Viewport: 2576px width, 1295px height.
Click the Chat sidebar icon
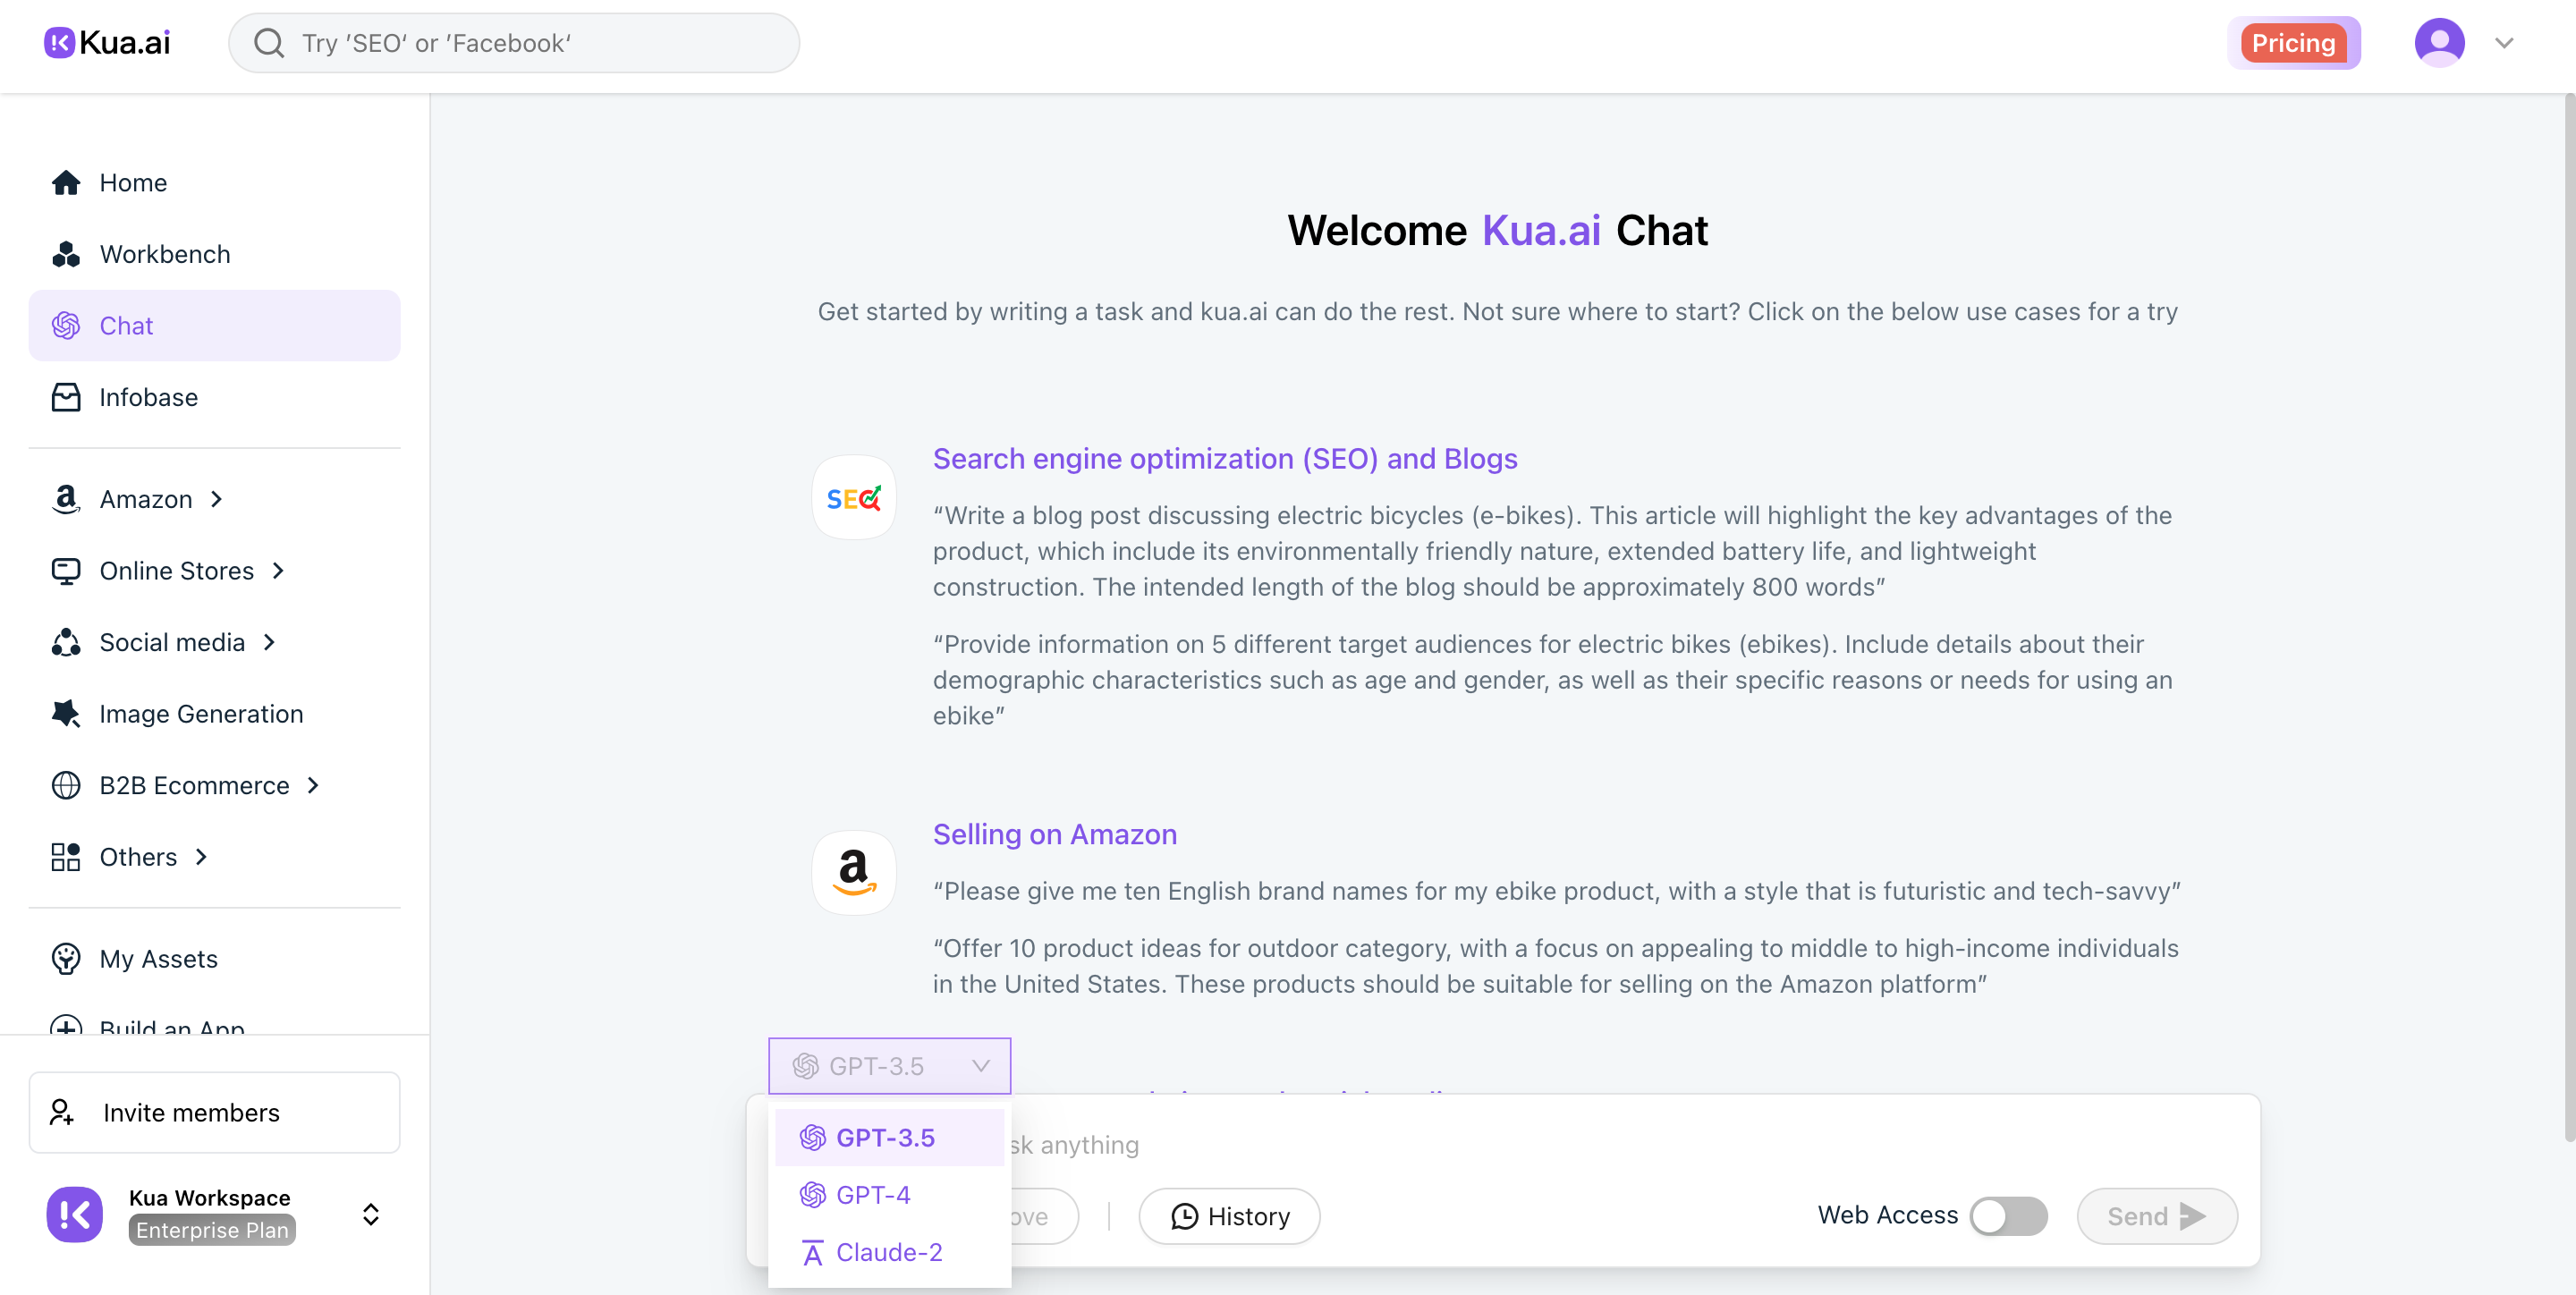coord(66,326)
